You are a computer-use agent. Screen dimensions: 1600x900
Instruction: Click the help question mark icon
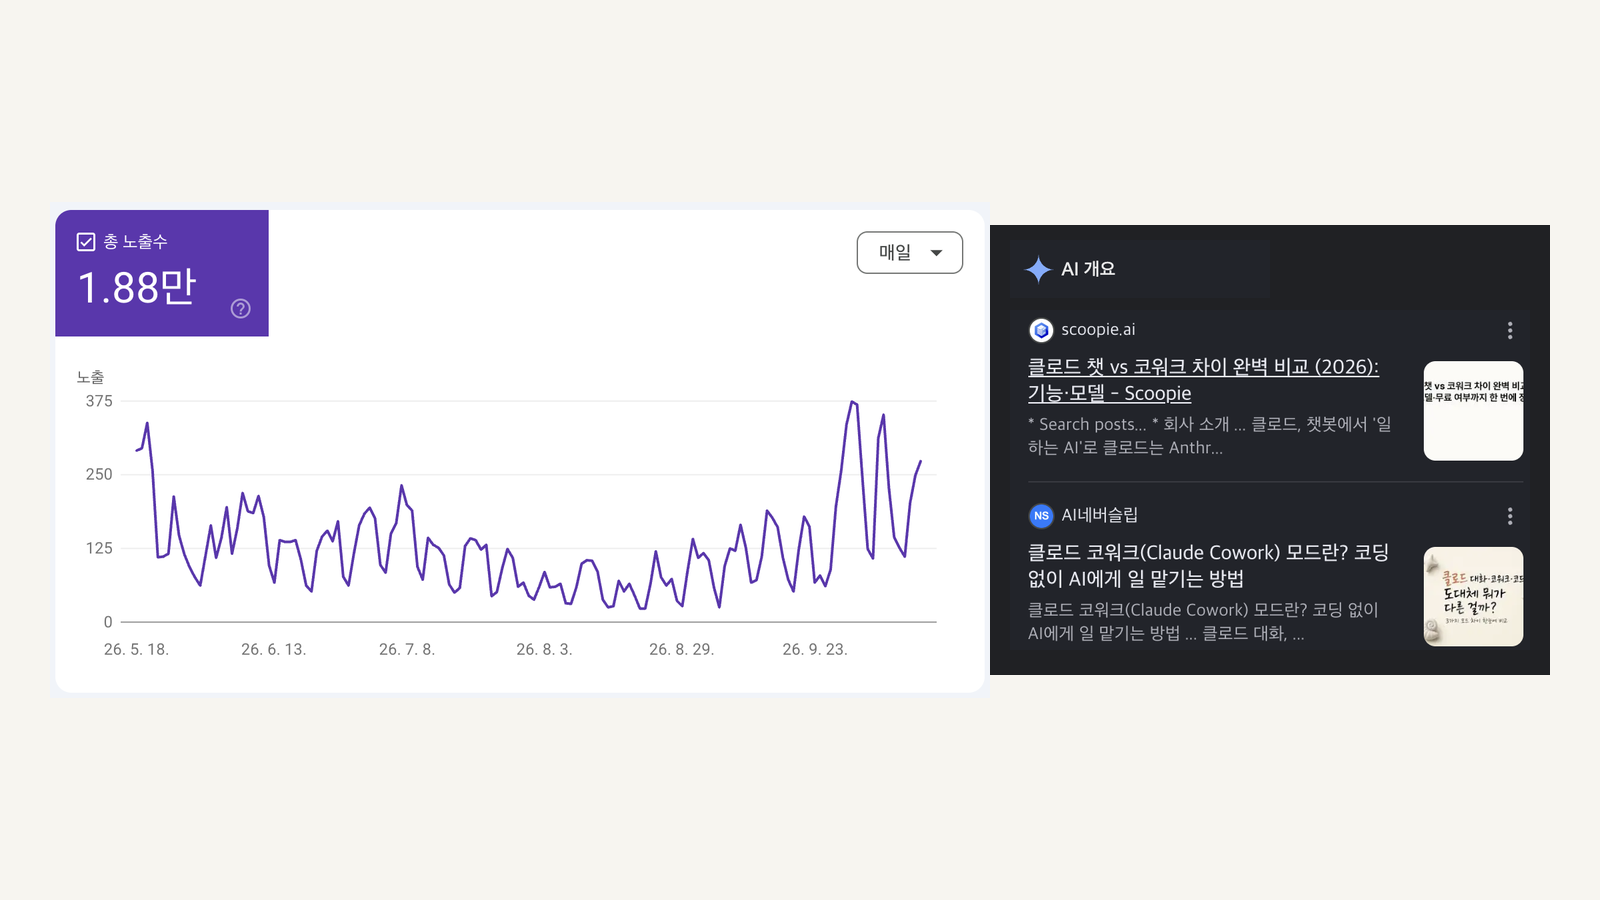pyautogui.click(x=240, y=309)
